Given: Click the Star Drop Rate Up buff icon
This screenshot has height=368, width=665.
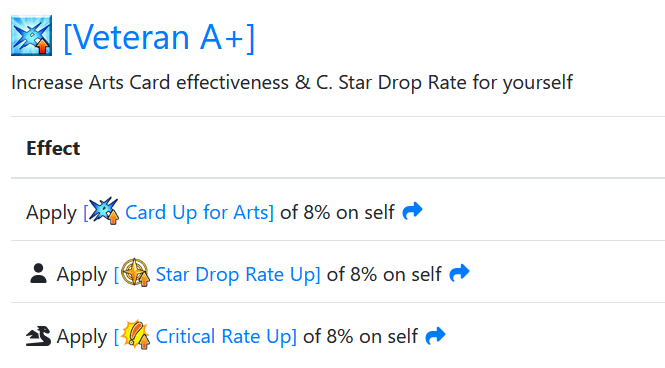Looking at the screenshot, I should pos(135,273).
